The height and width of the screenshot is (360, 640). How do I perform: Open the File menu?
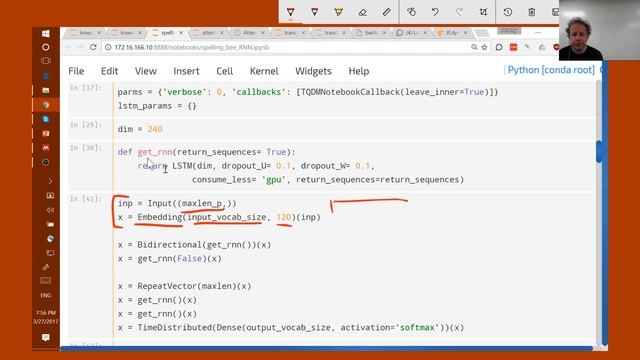[76, 71]
